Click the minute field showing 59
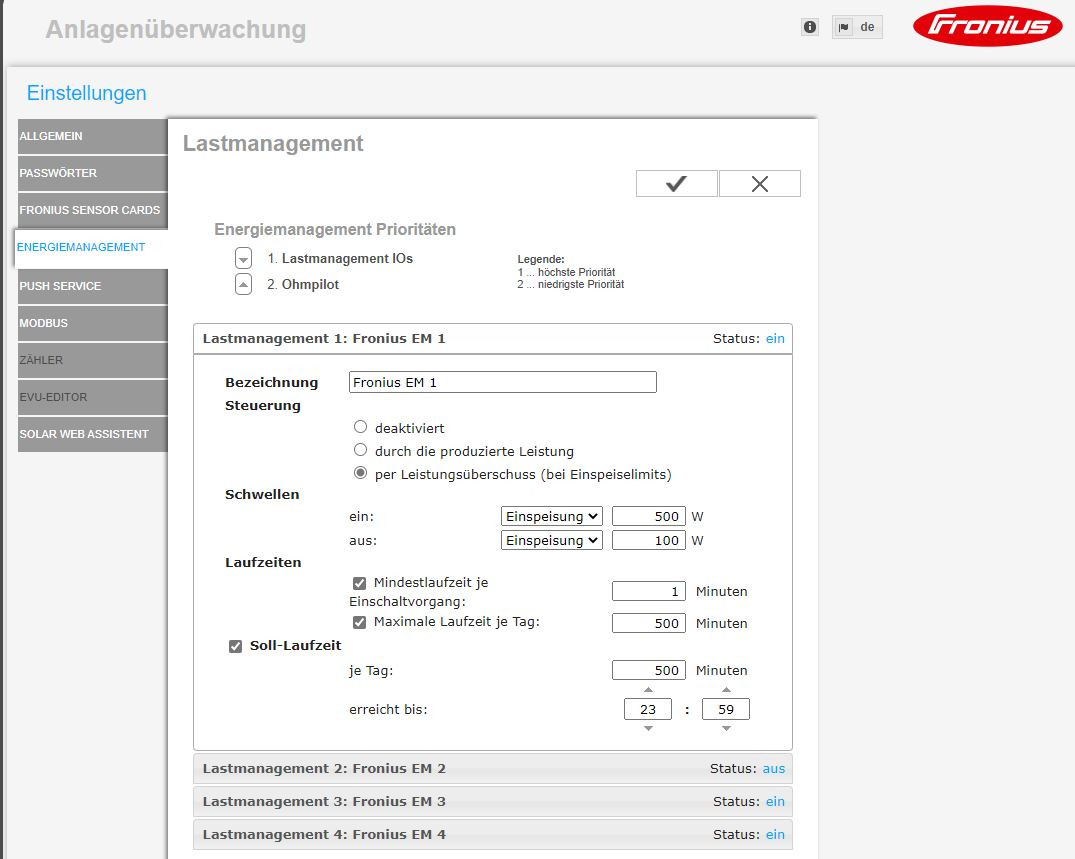 (x=726, y=710)
